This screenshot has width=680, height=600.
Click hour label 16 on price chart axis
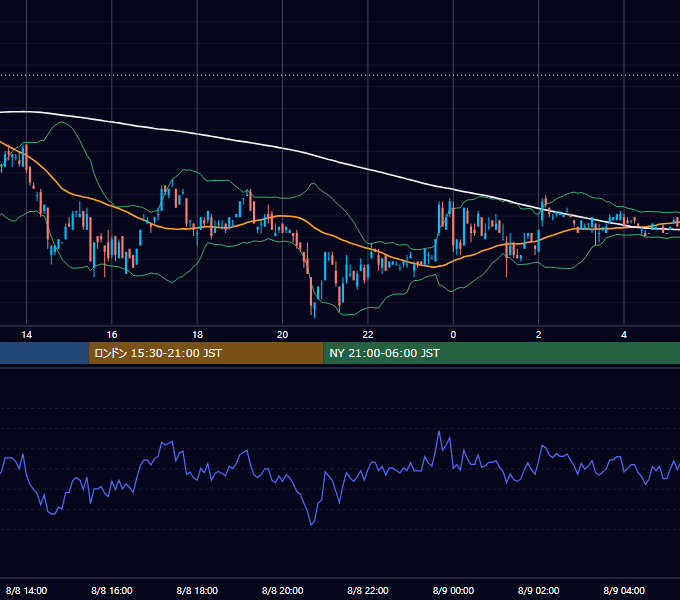(112, 334)
